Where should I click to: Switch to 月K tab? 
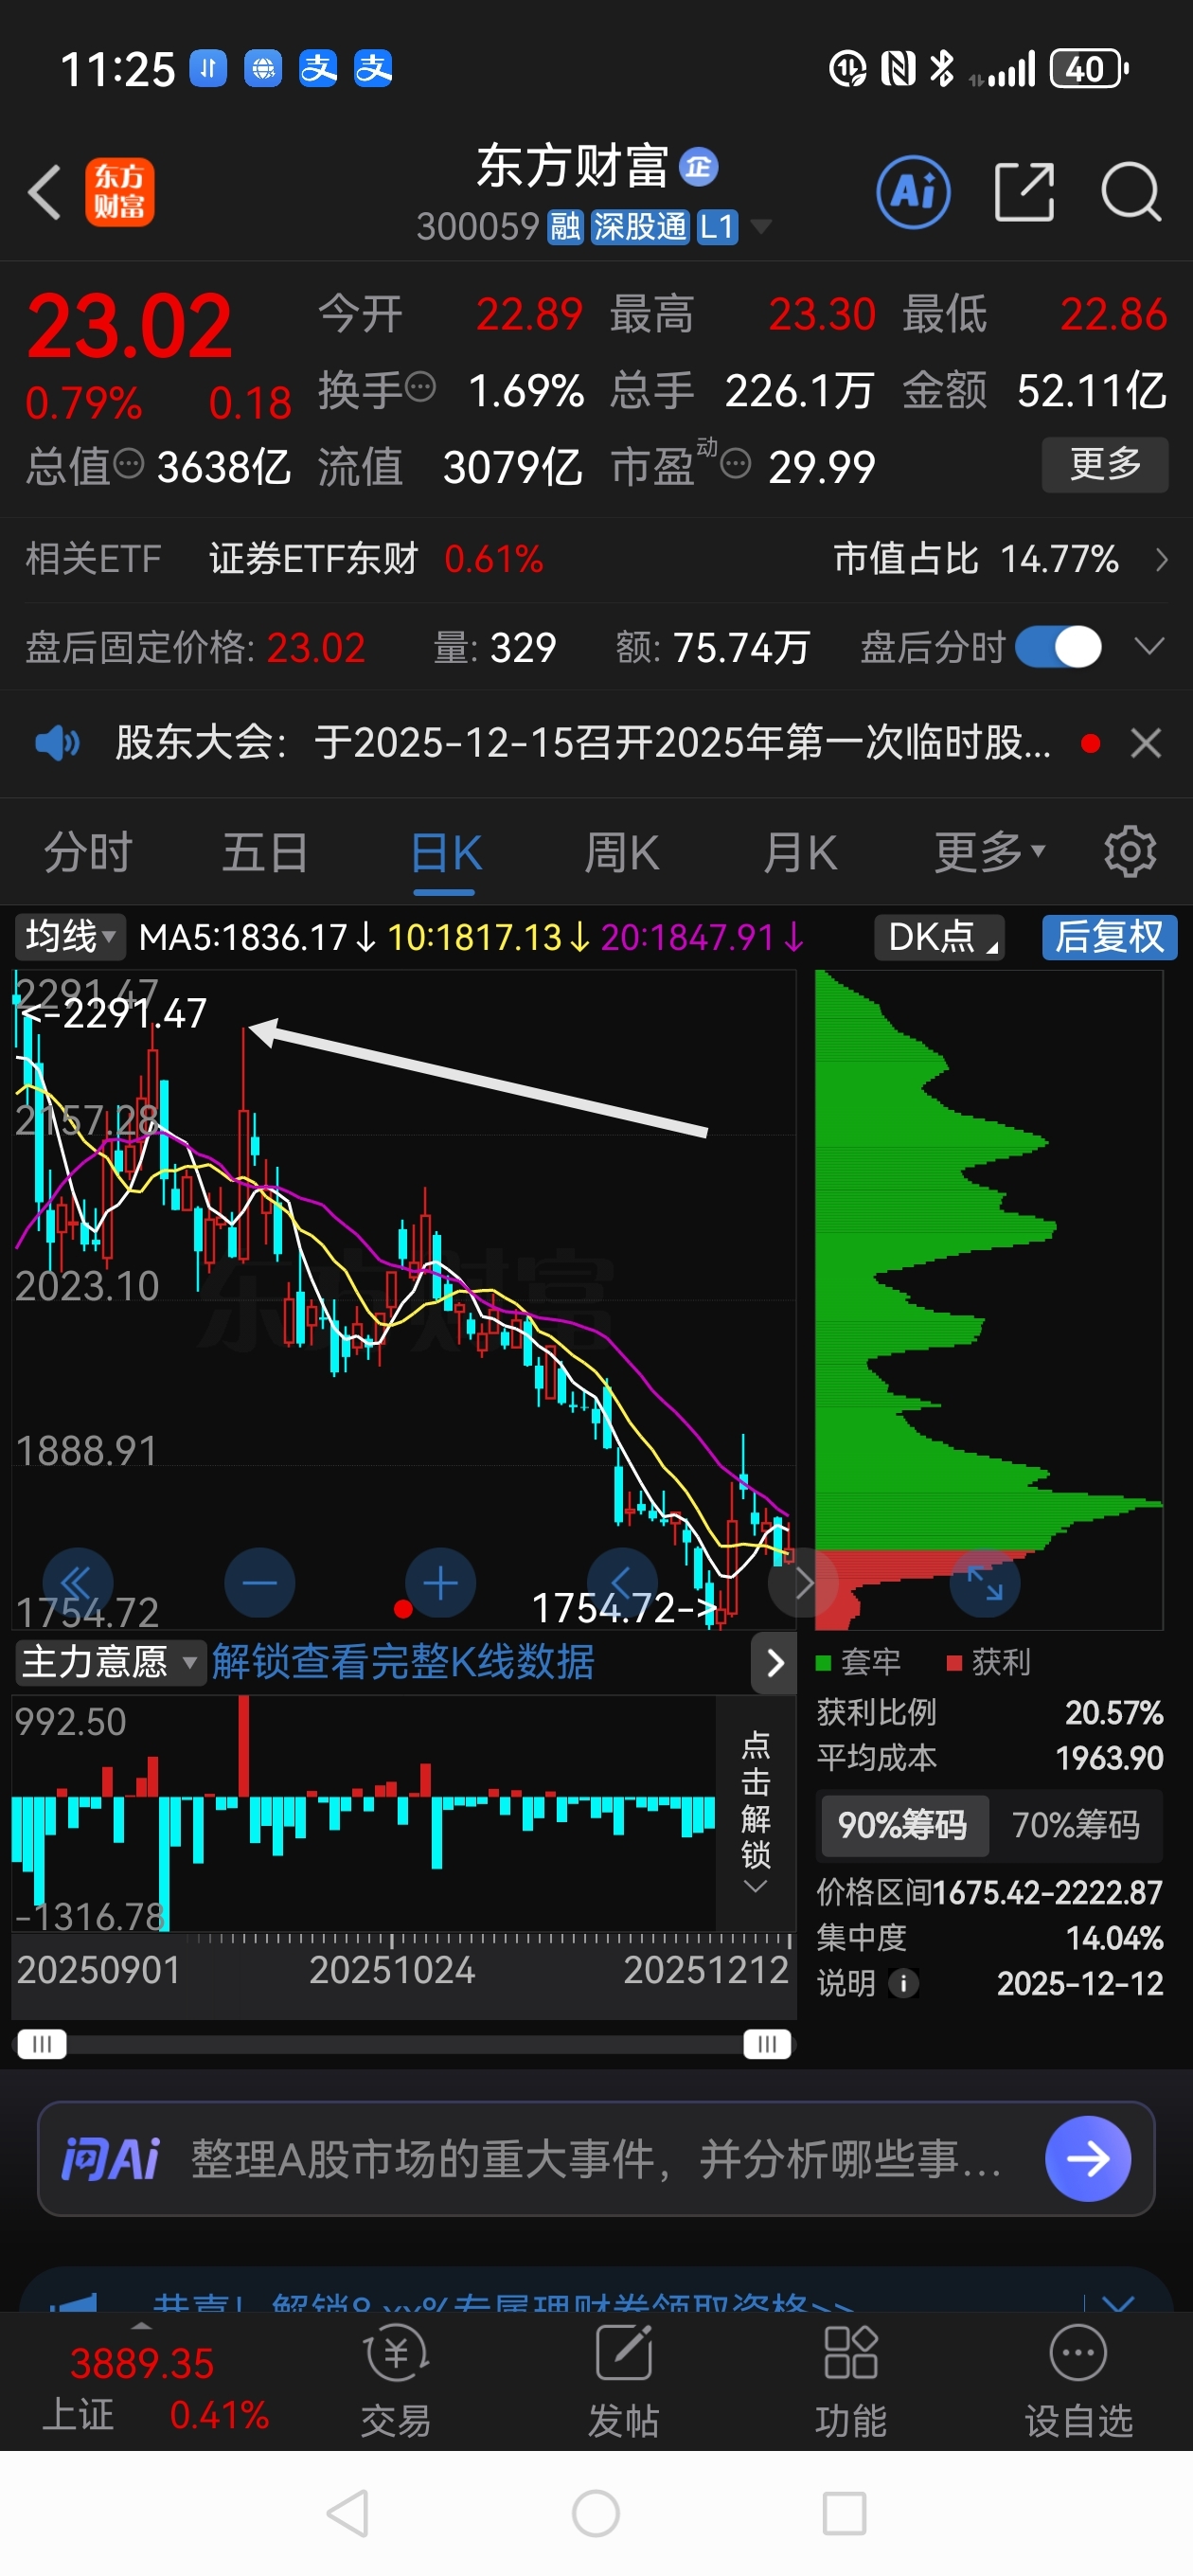point(799,853)
